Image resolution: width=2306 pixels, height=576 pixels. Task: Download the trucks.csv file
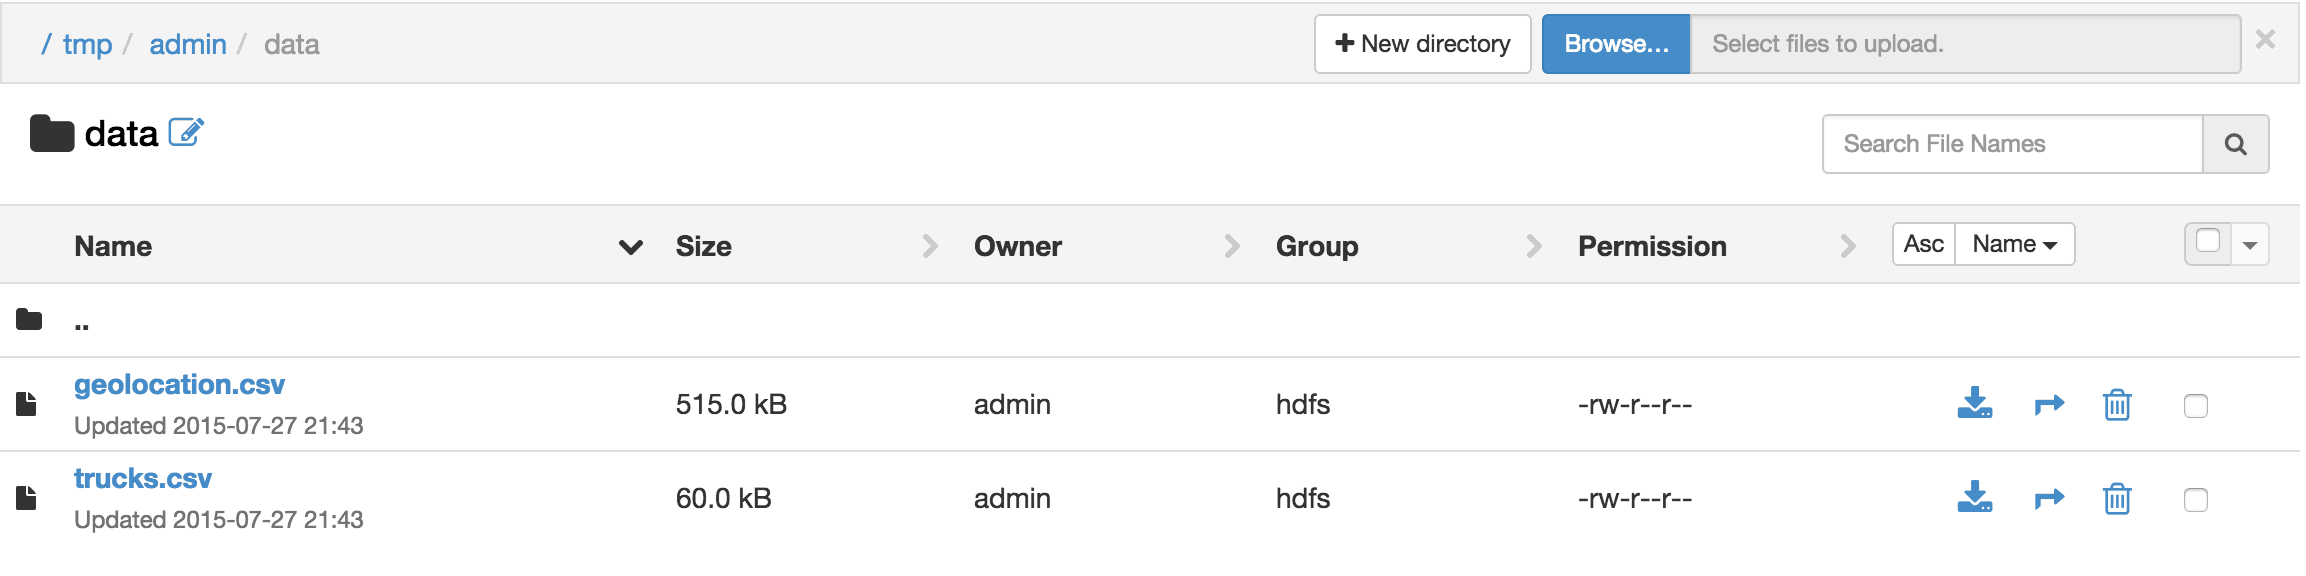pos(1974,497)
